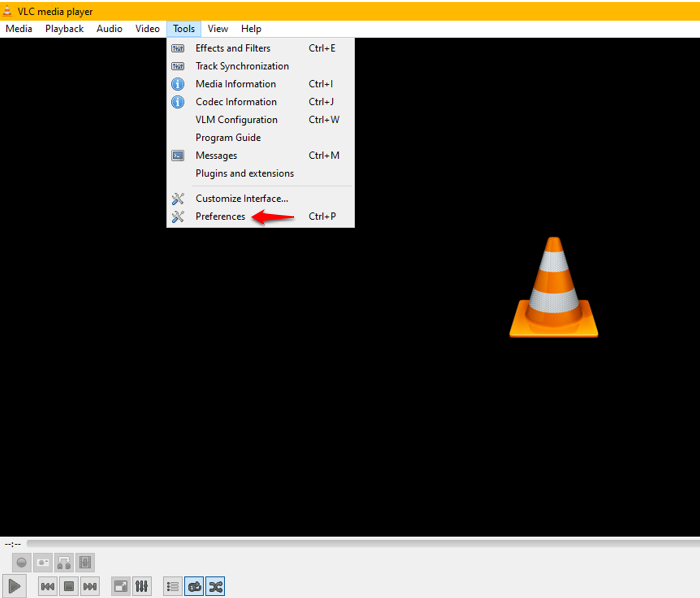Click the A-B loop button
The image size is (700, 598).
coord(64,562)
